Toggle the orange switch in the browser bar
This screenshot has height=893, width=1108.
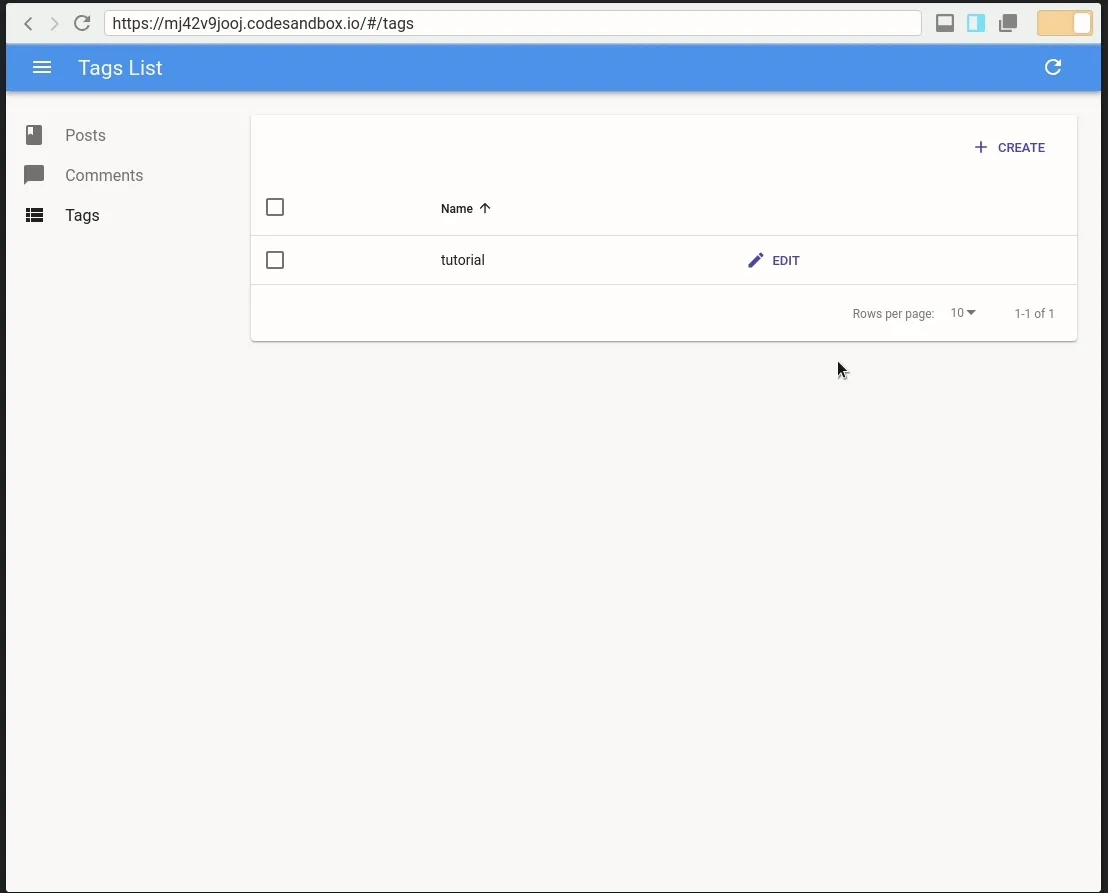click(x=1064, y=23)
